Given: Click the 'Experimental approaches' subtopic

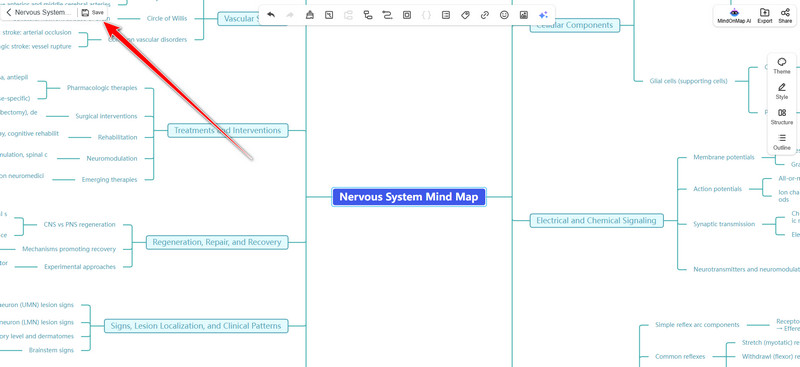Looking at the screenshot, I should click(x=80, y=266).
